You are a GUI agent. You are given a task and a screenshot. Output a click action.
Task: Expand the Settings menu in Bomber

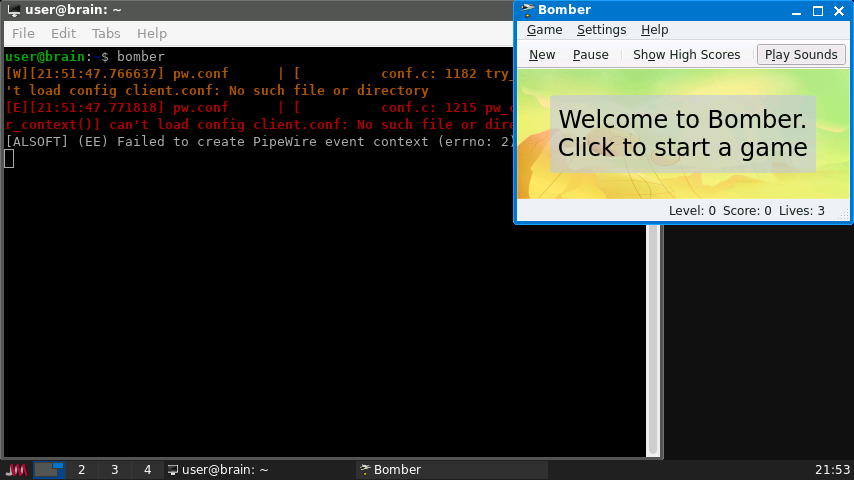click(x=601, y=30)
